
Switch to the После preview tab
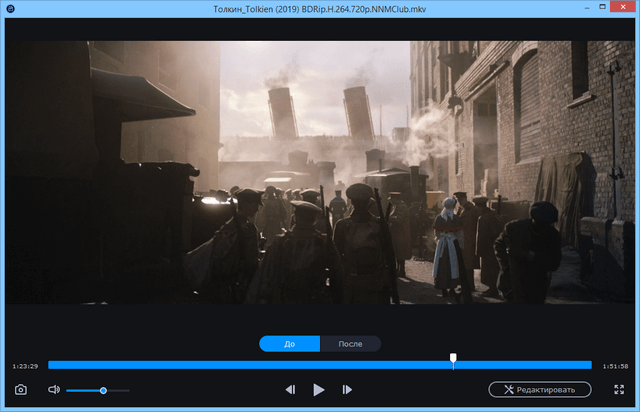click(351, 344)
